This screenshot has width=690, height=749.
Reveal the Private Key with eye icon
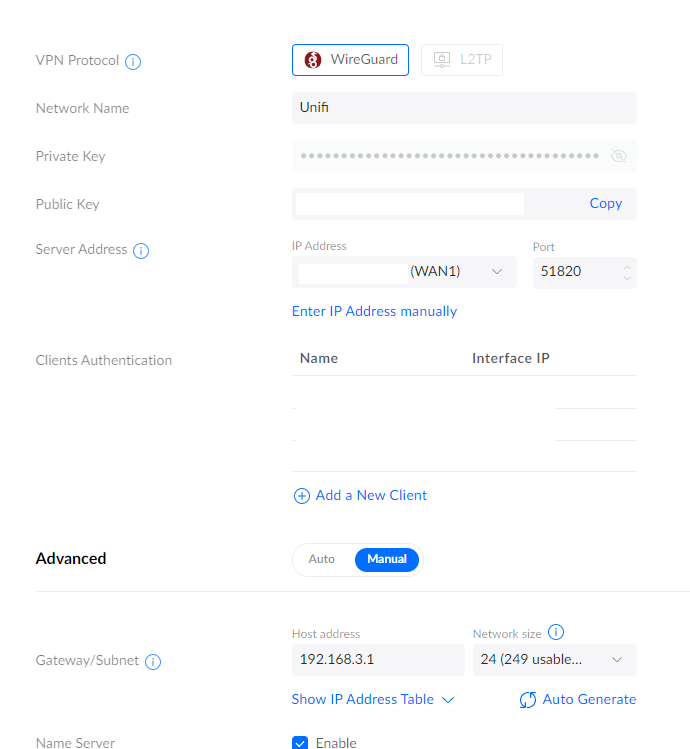click(x=618, y=156)
